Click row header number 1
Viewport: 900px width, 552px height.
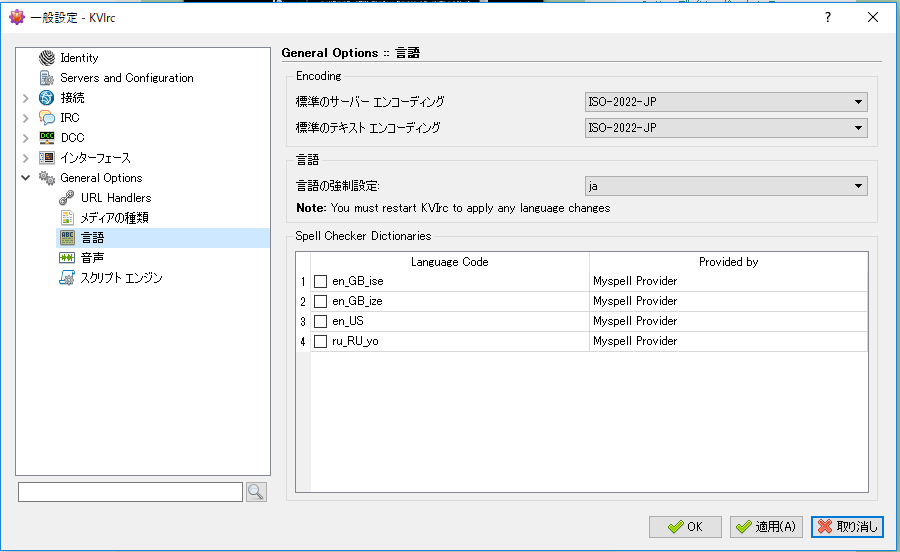point(303,281)
